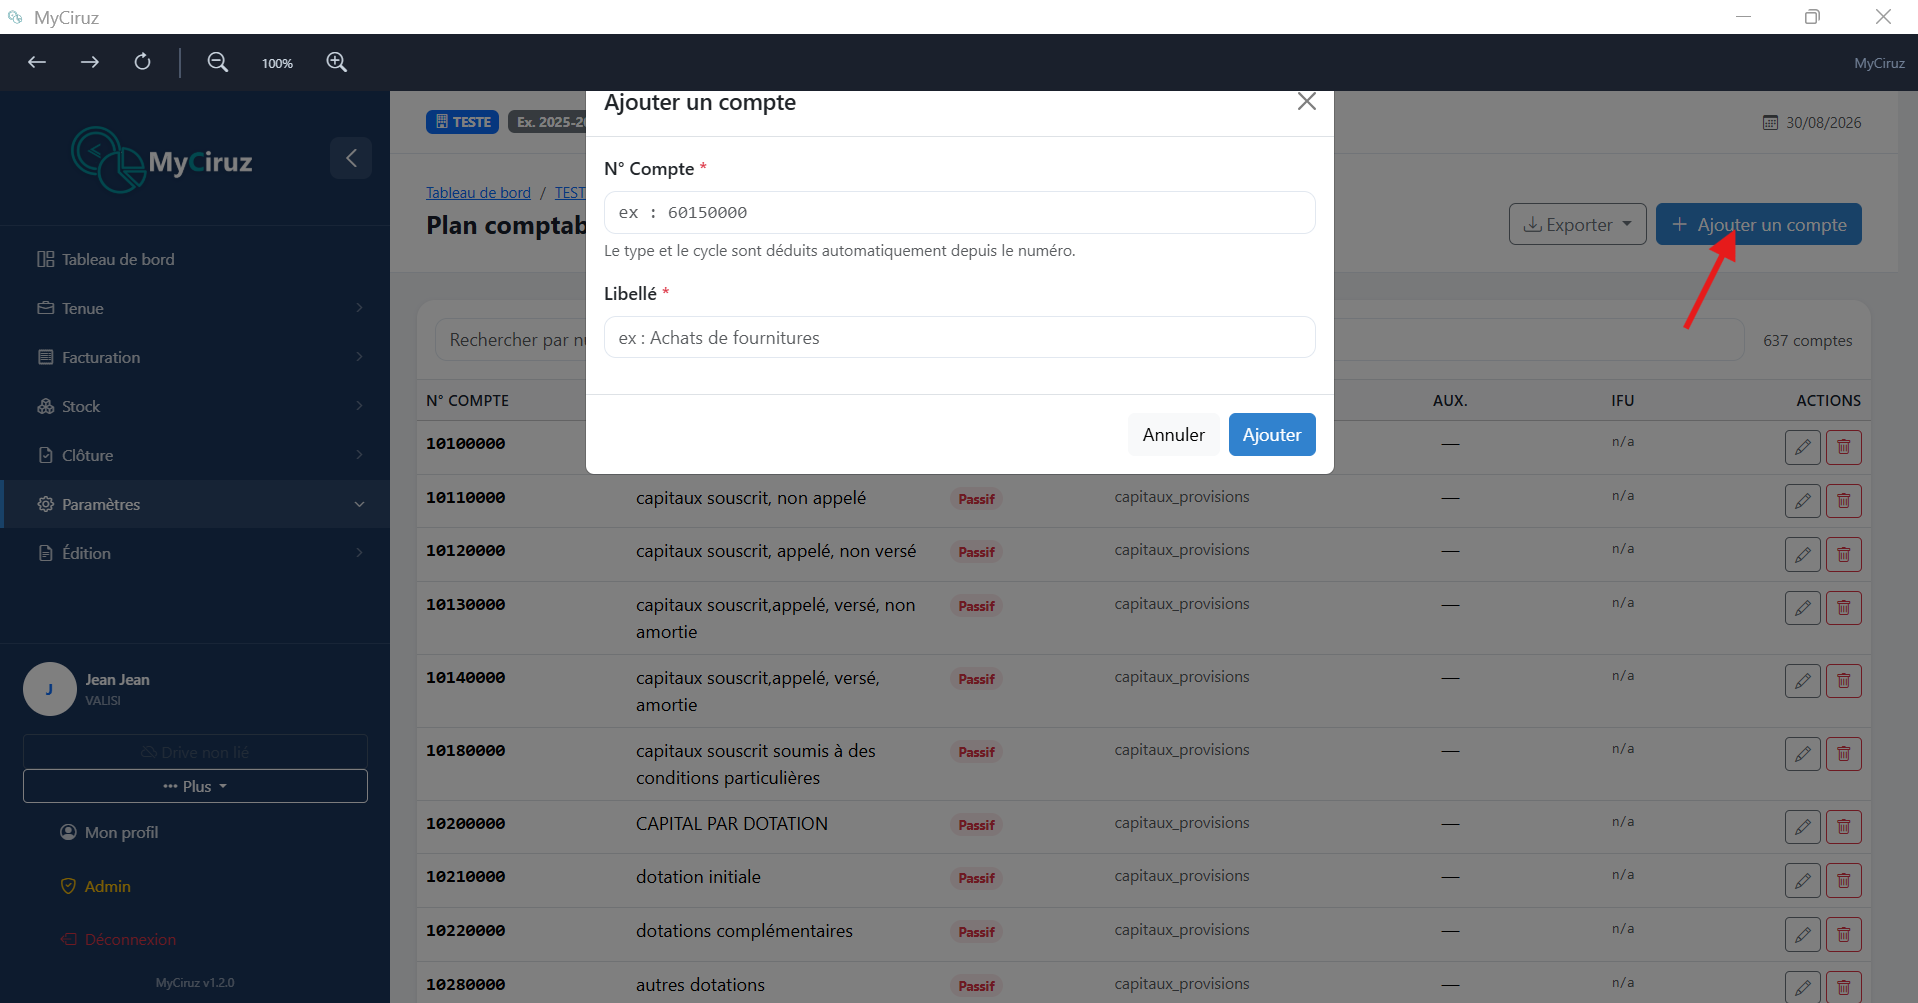Delete account 10110000 with trash icon
The width and height of the screenshot is (1918, 1003).
coord(1843,501)
